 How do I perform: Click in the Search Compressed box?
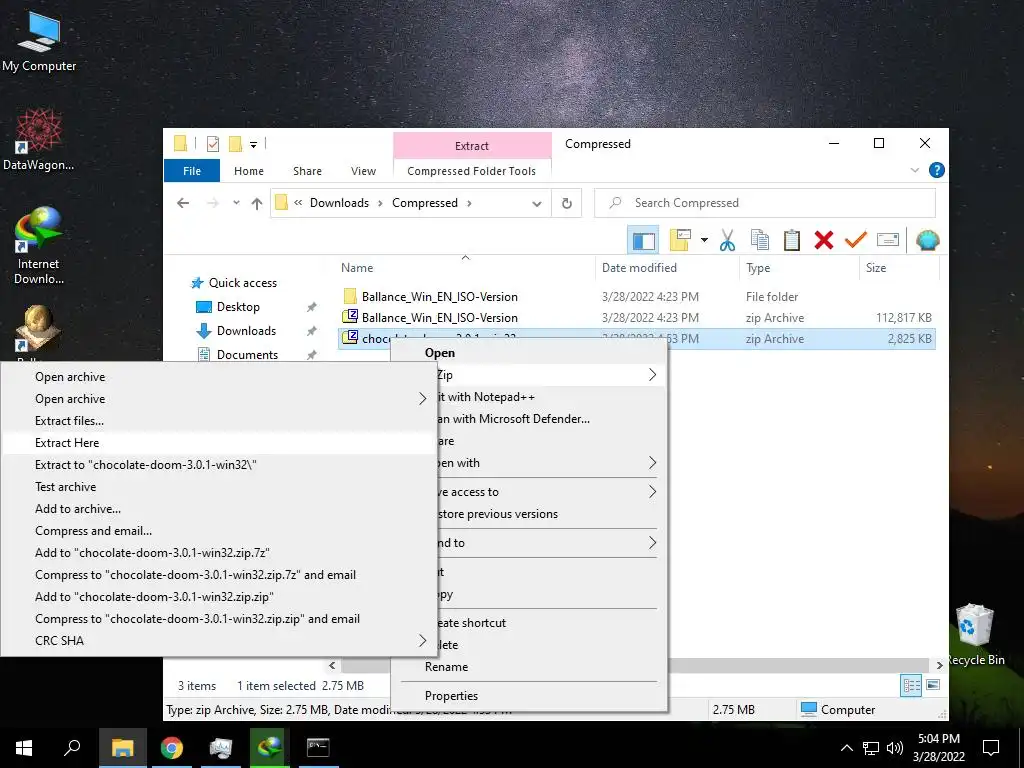coord(765,203)
